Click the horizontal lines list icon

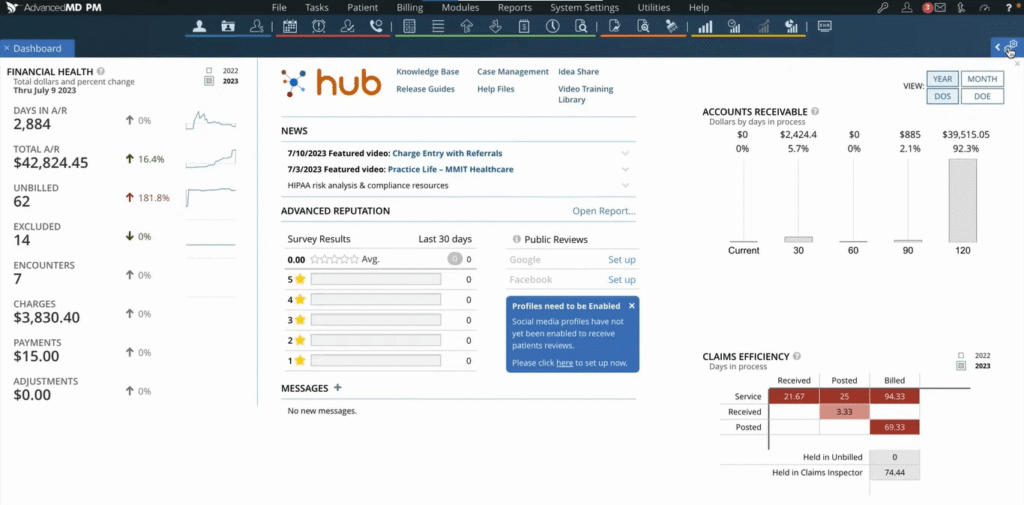(438, 26)
